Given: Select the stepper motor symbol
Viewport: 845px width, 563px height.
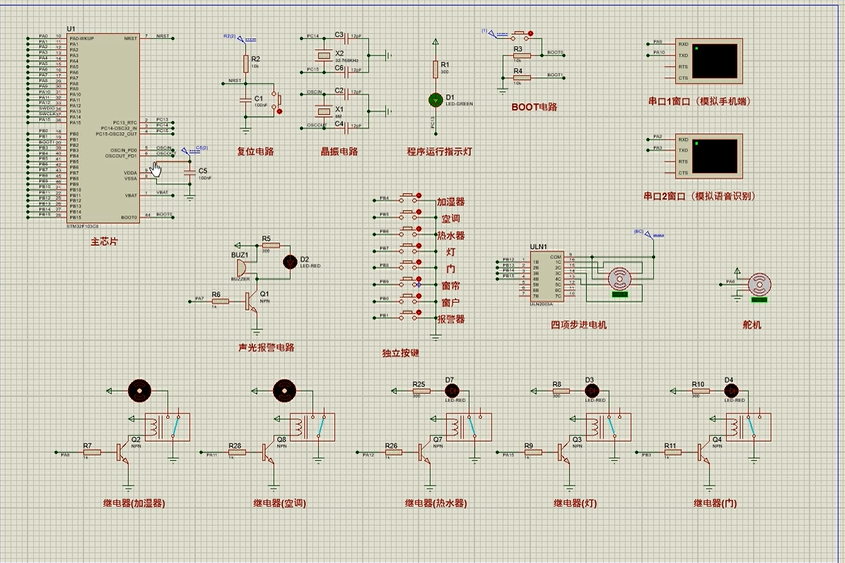Looking at the screenshot, I should point(620,281).
